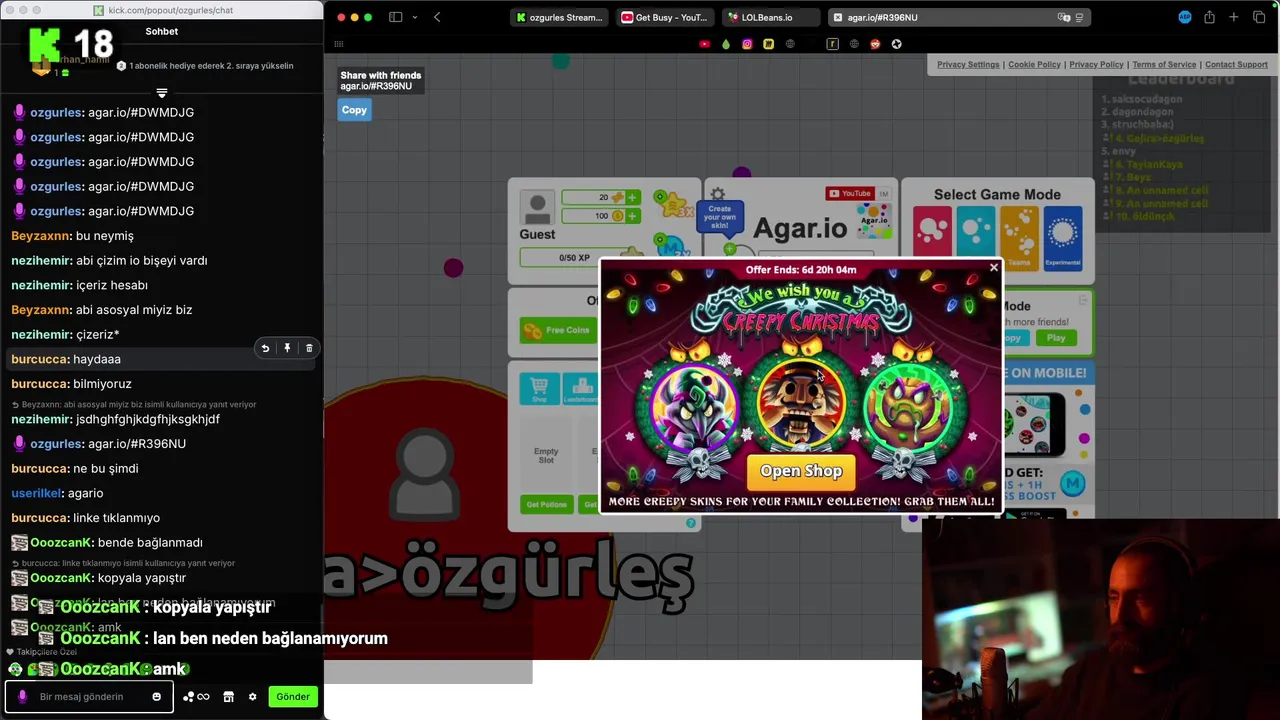The width and height of the screenshot is (1280, 720).
Task: Click the Create your own skin bubble
Action: click(x=720, y=217)
